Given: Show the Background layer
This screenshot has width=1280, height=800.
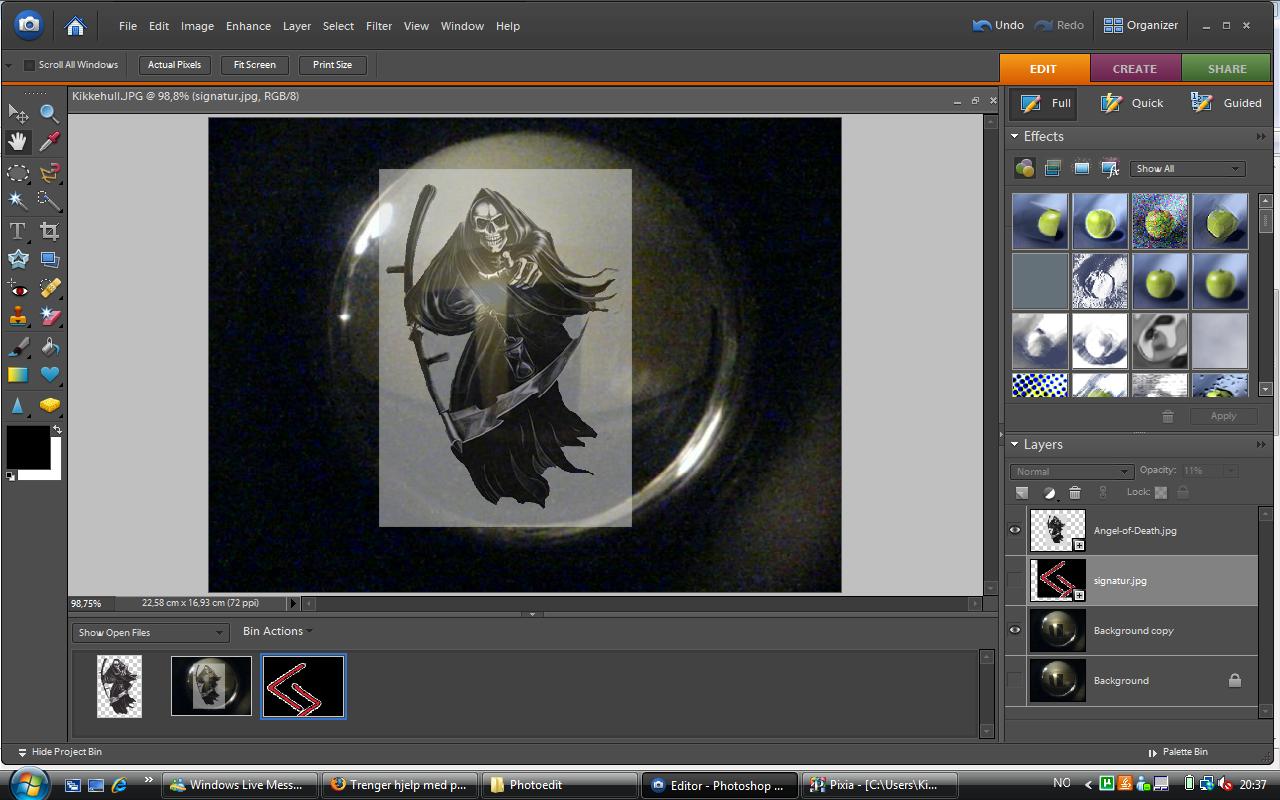Looking at the screenshot, I should [1015, 680].
